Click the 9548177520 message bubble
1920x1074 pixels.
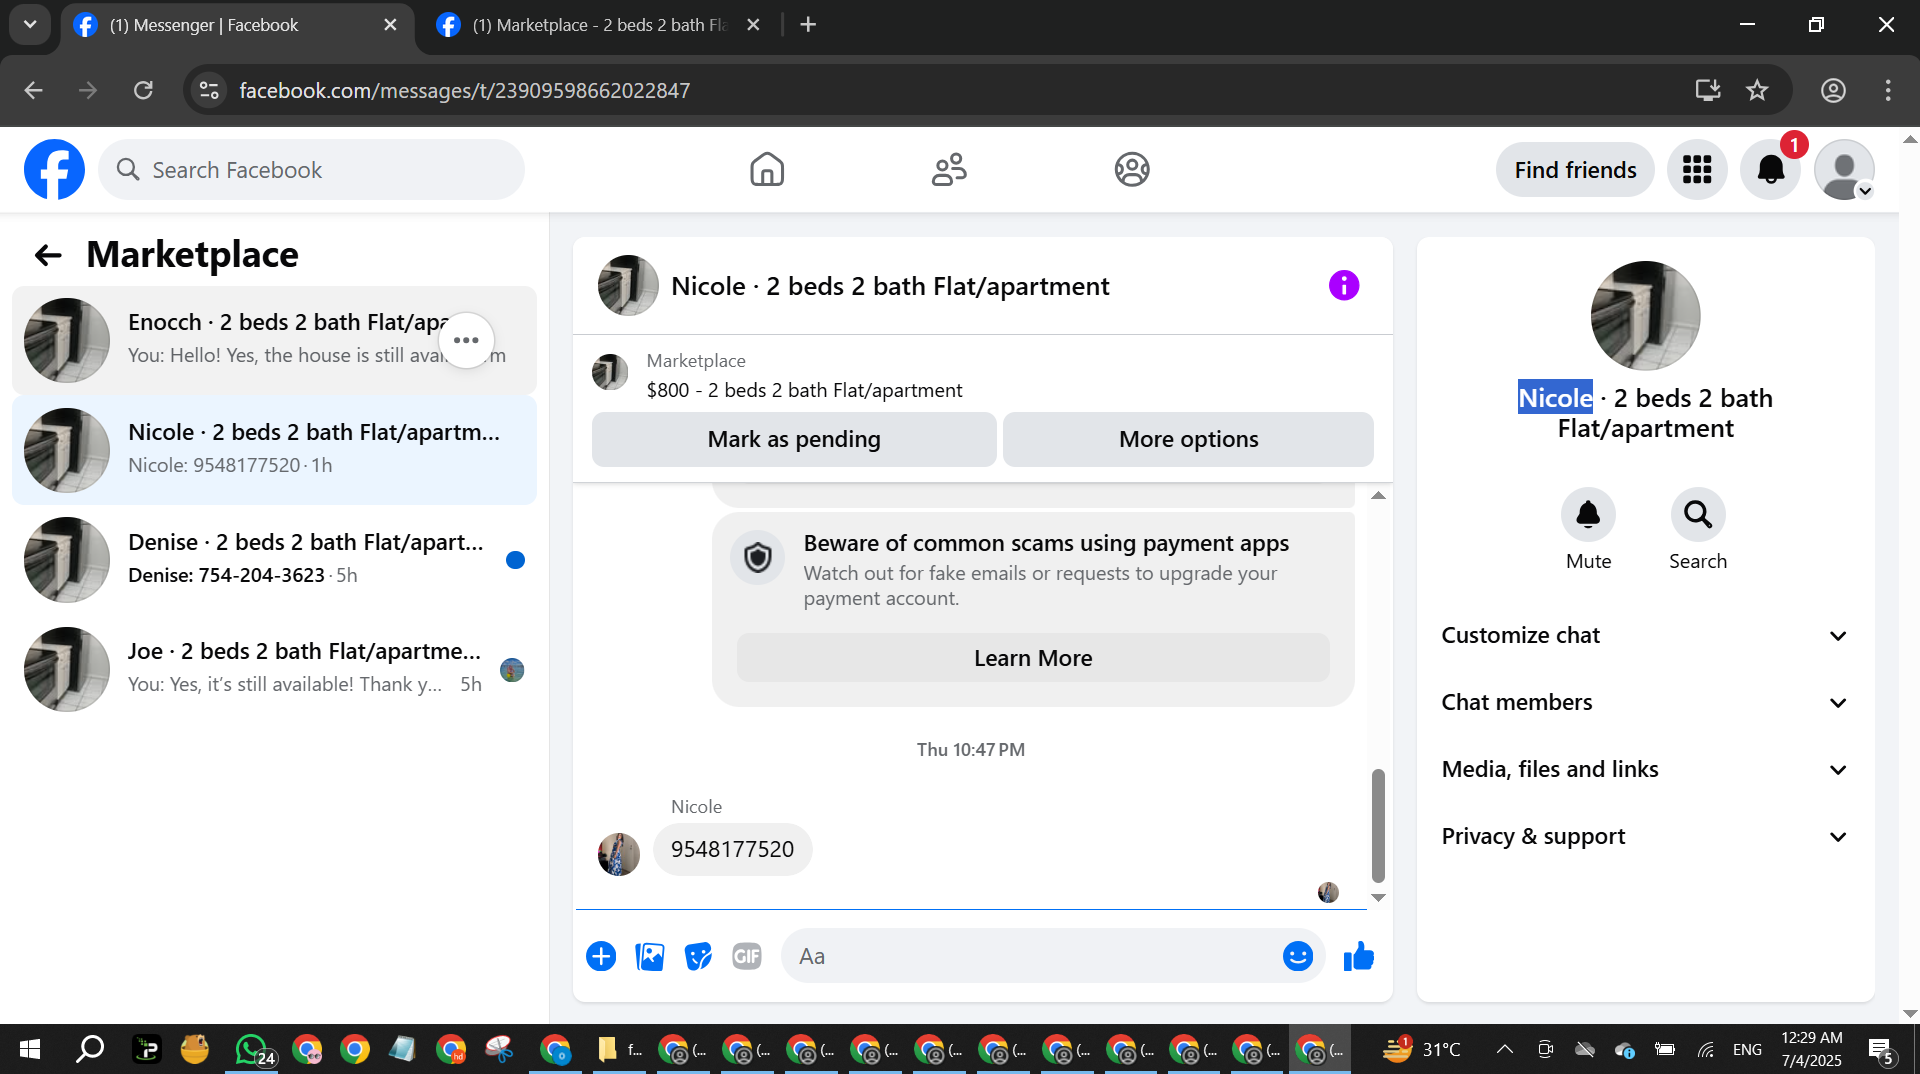[x=732, y=849]
